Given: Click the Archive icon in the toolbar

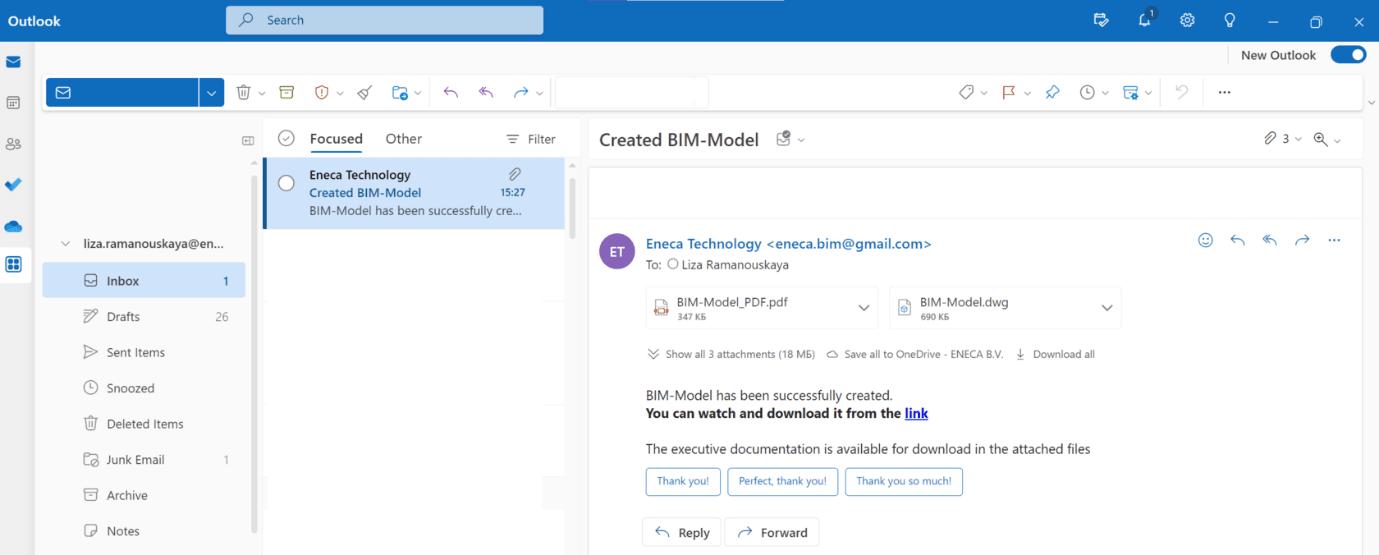Looking at the screenshot, I should (x=287, y=92).
